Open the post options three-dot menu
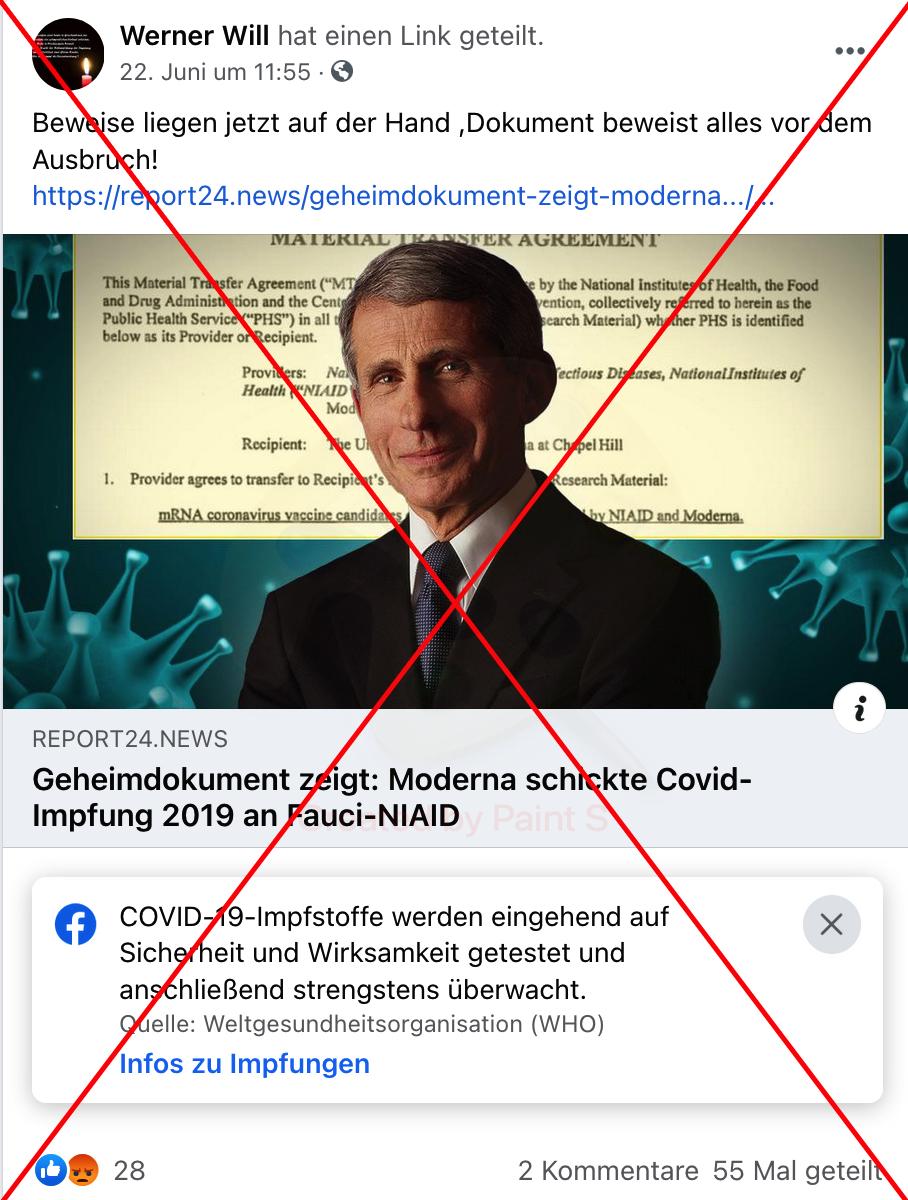This screenshot has height=1200, width=908. (850, 52)
